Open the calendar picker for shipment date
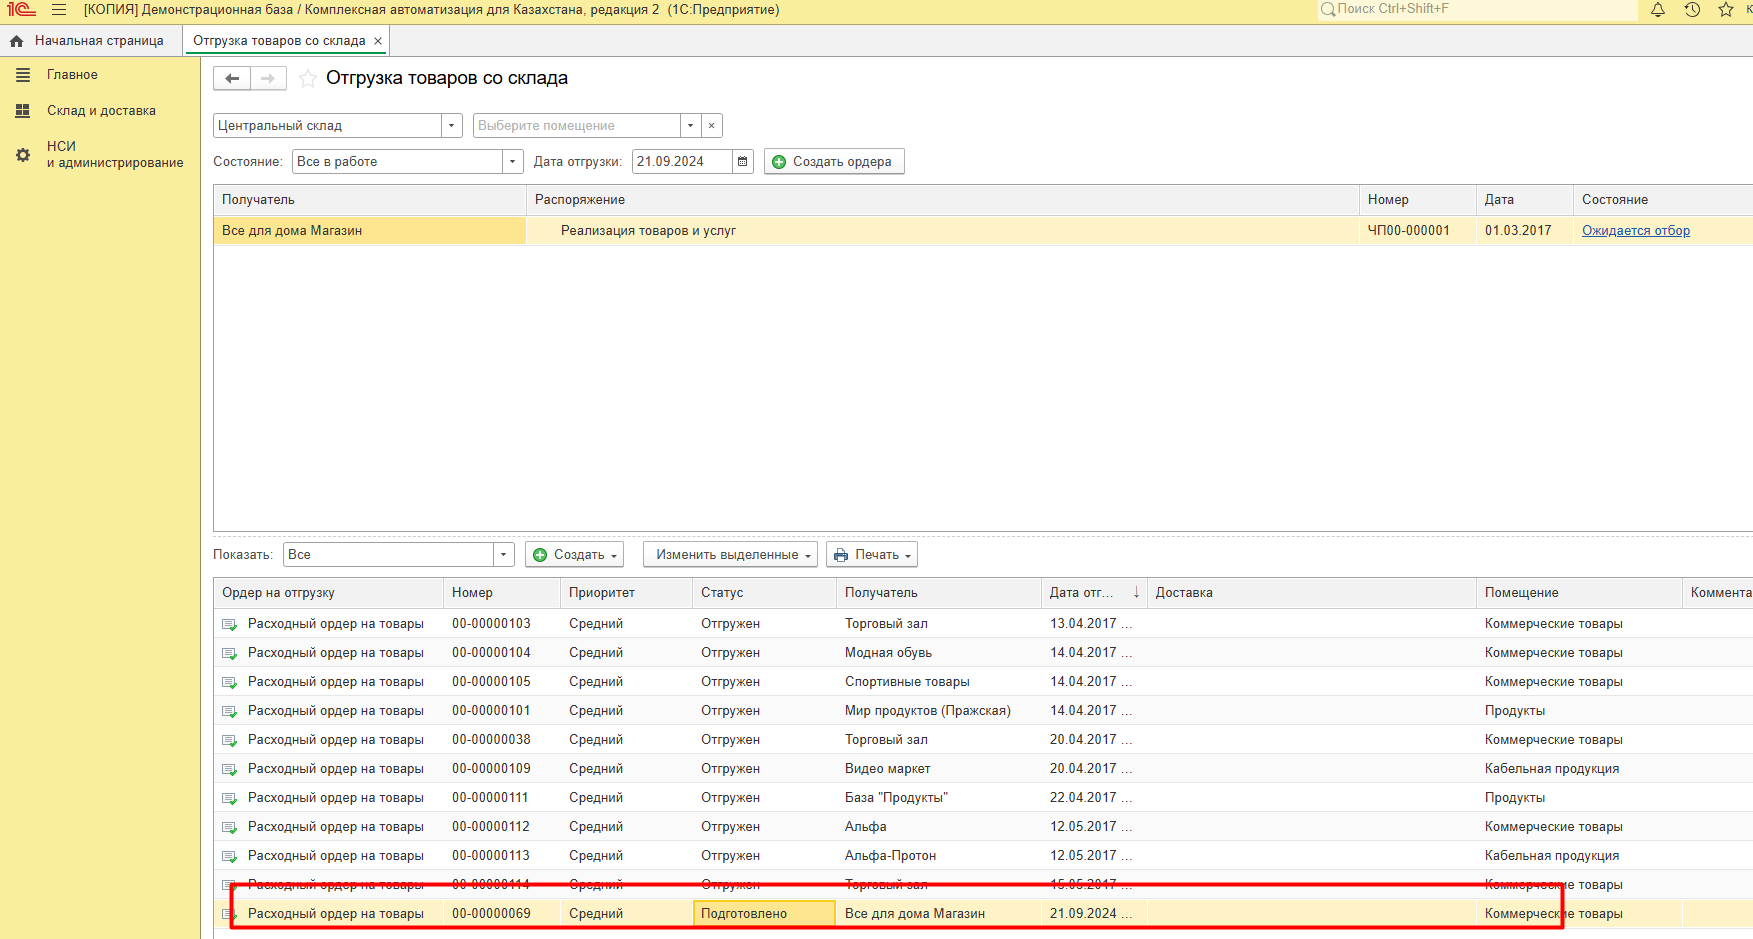This screenshot has width=1753, height=939. click(x=742, y=162)
